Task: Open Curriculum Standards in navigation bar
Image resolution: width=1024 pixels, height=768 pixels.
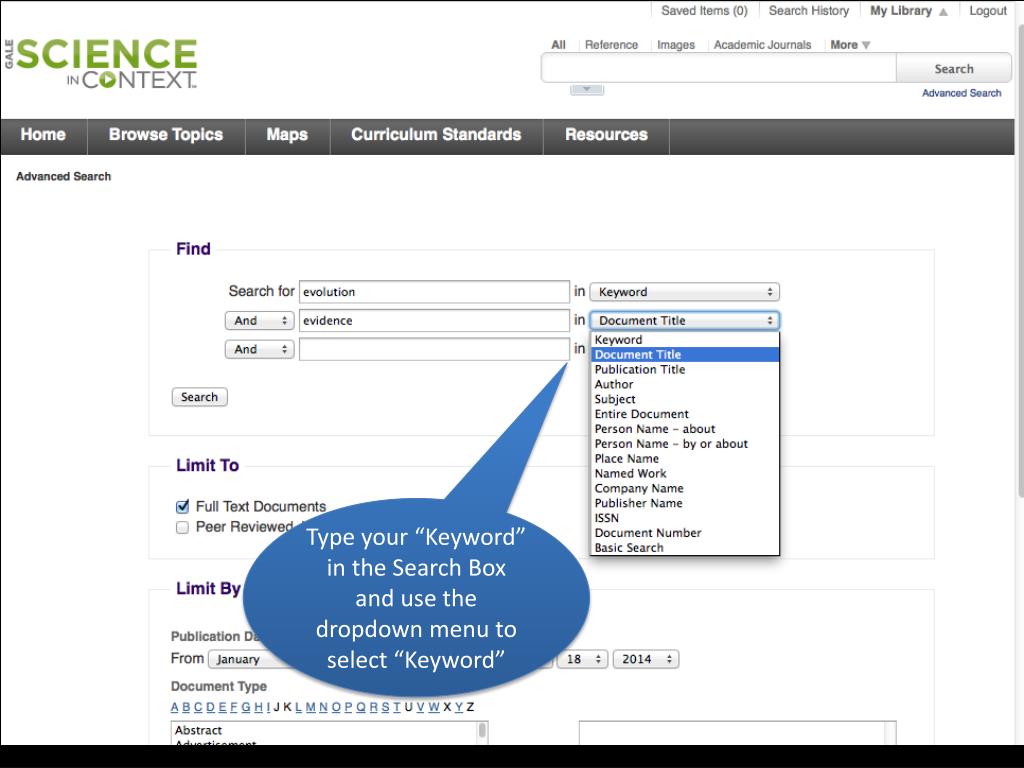Action: click(436, 135)
